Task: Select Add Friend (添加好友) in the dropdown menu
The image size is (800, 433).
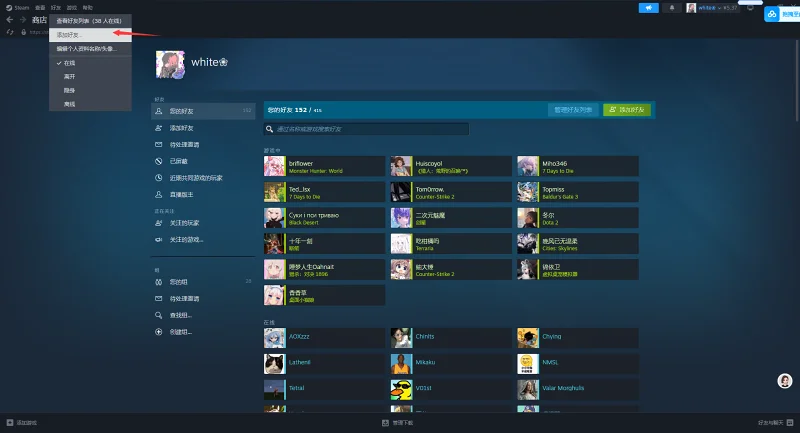Action: [68, 34]
